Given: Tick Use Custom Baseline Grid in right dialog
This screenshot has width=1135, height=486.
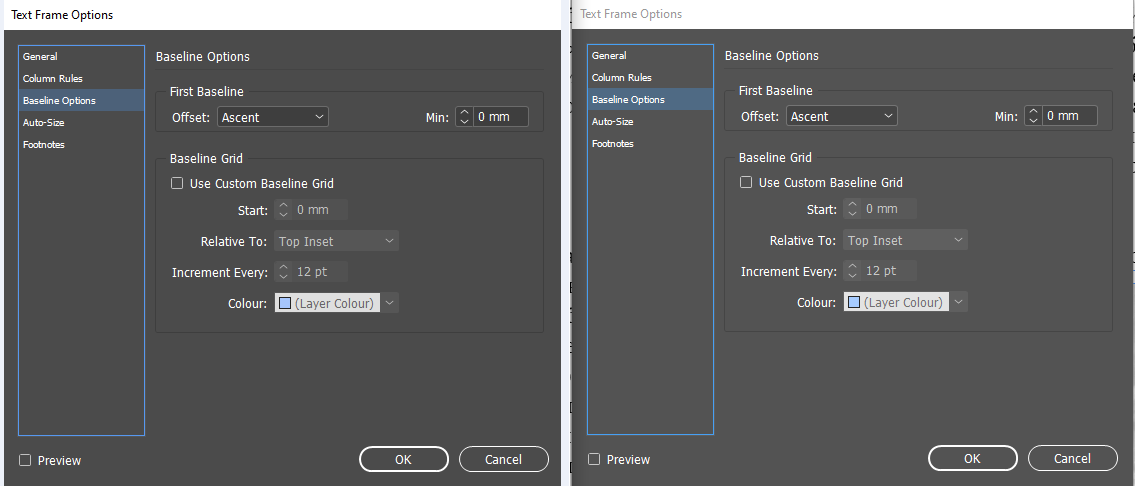Looking at the screenshot, I should 746,182.
